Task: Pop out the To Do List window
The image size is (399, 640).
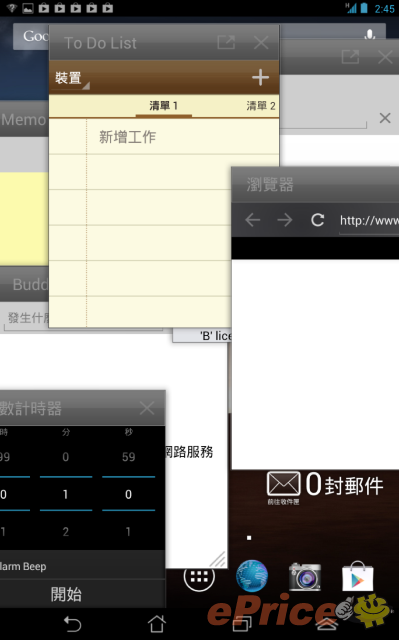Action: [x=226, y=42]
